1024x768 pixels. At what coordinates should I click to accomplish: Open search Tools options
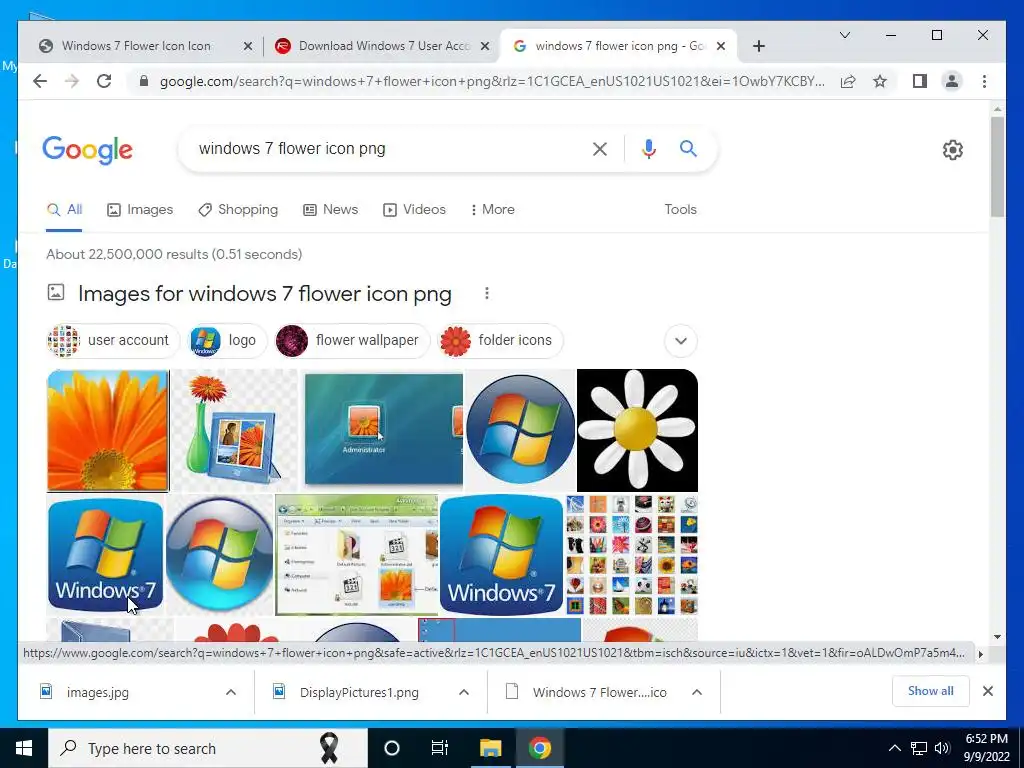point(680,210)
